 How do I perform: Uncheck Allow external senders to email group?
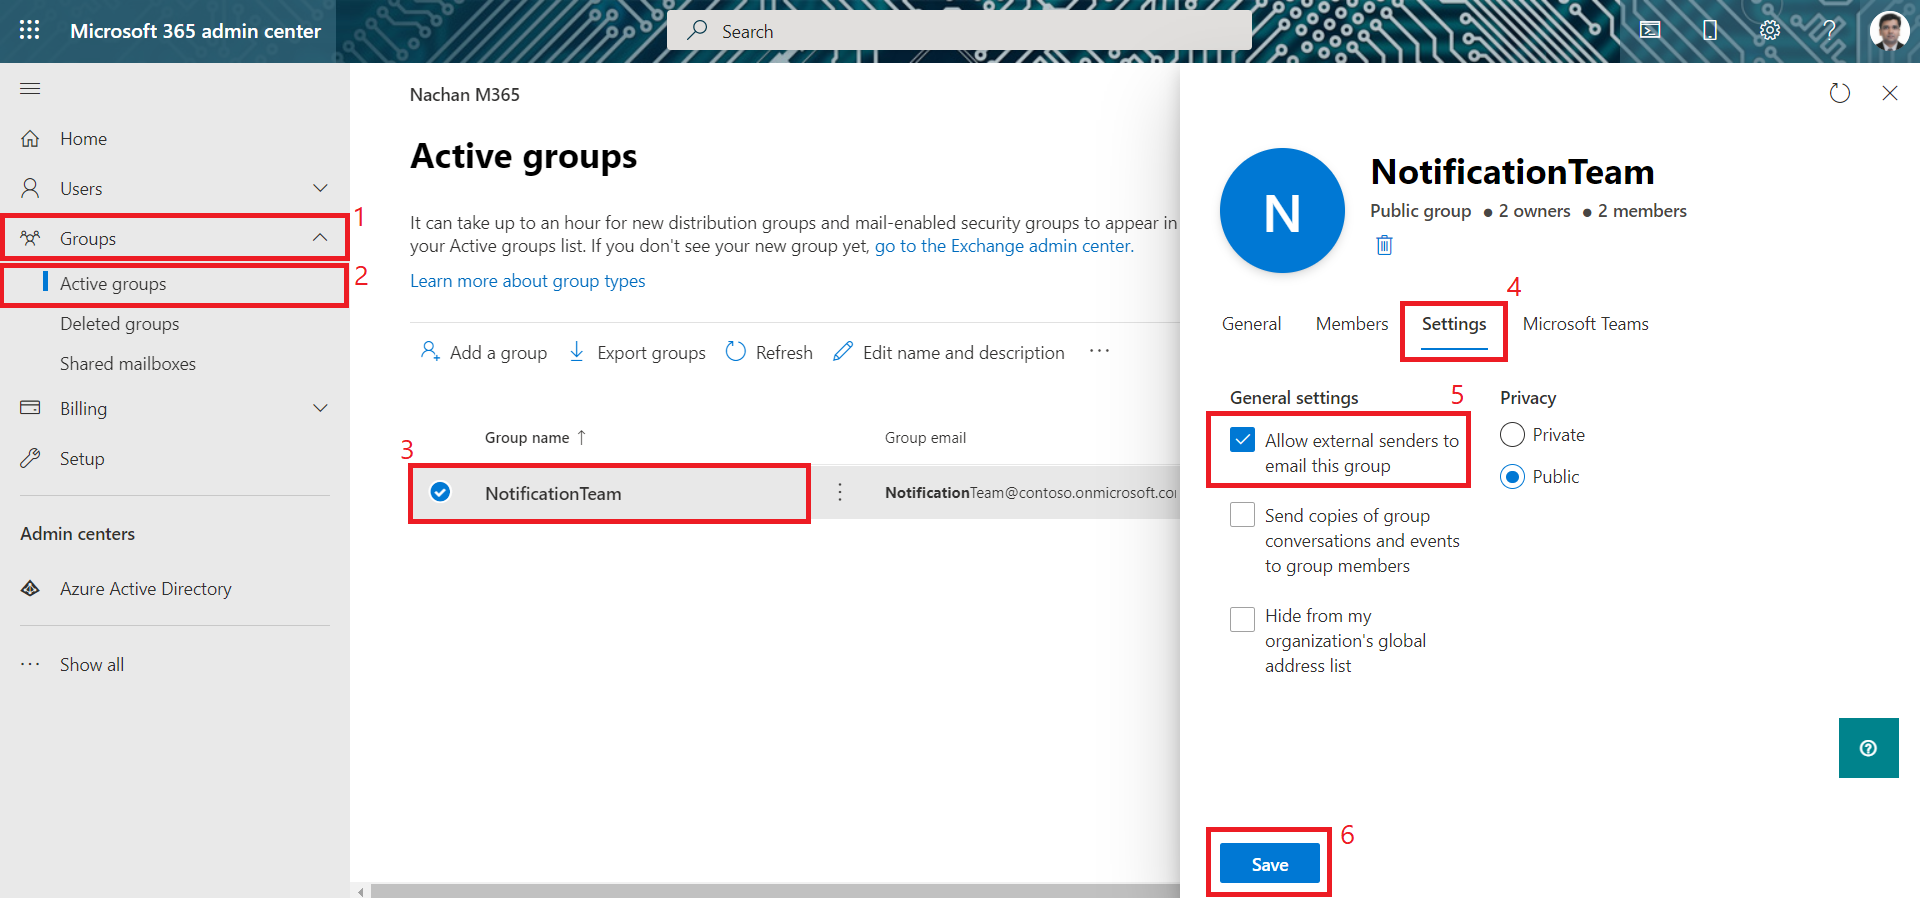1242,440
